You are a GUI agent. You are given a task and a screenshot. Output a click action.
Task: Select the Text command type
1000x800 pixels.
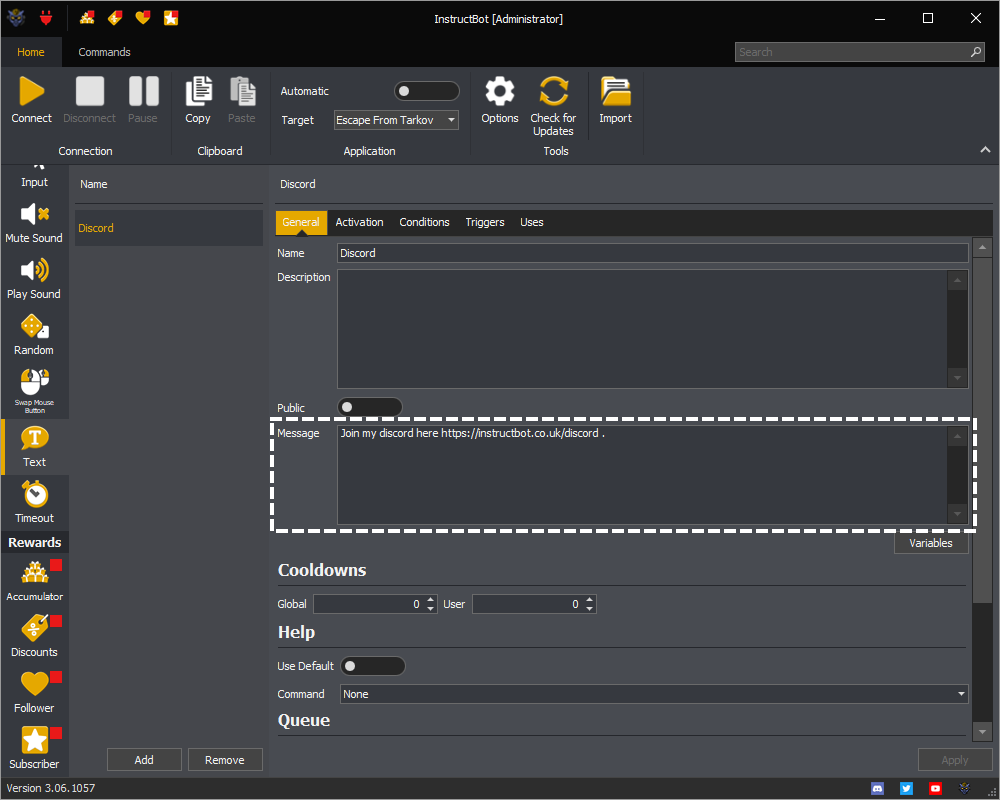pos(34,447)
